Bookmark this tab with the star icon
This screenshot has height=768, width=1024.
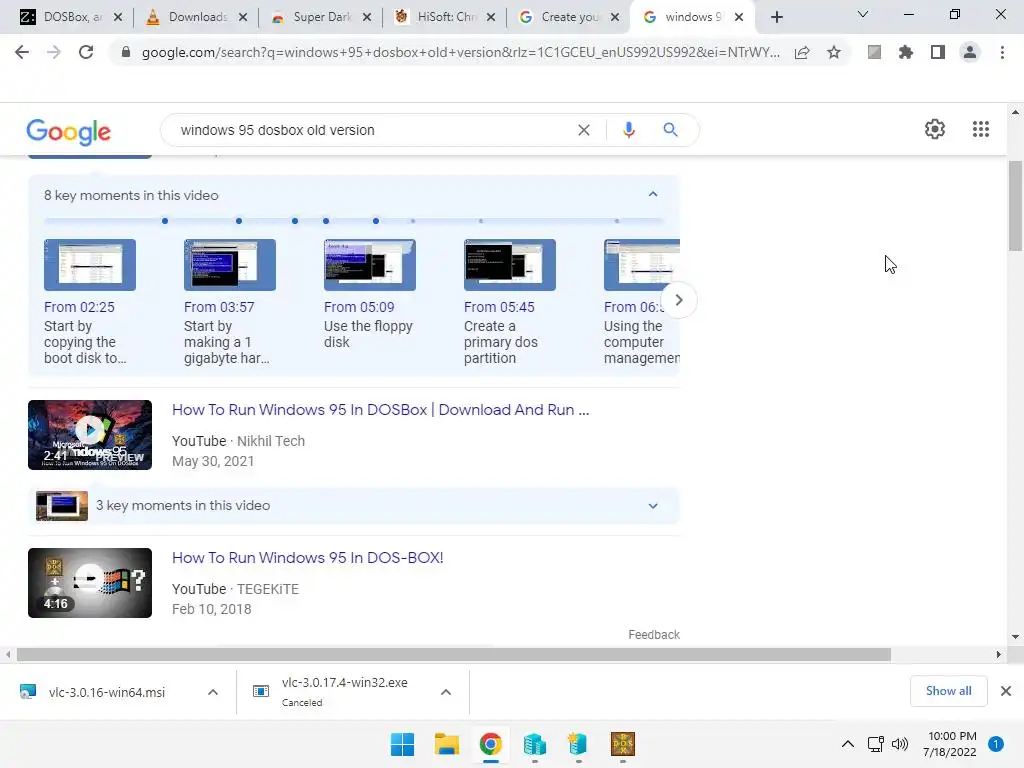point(834,52)
